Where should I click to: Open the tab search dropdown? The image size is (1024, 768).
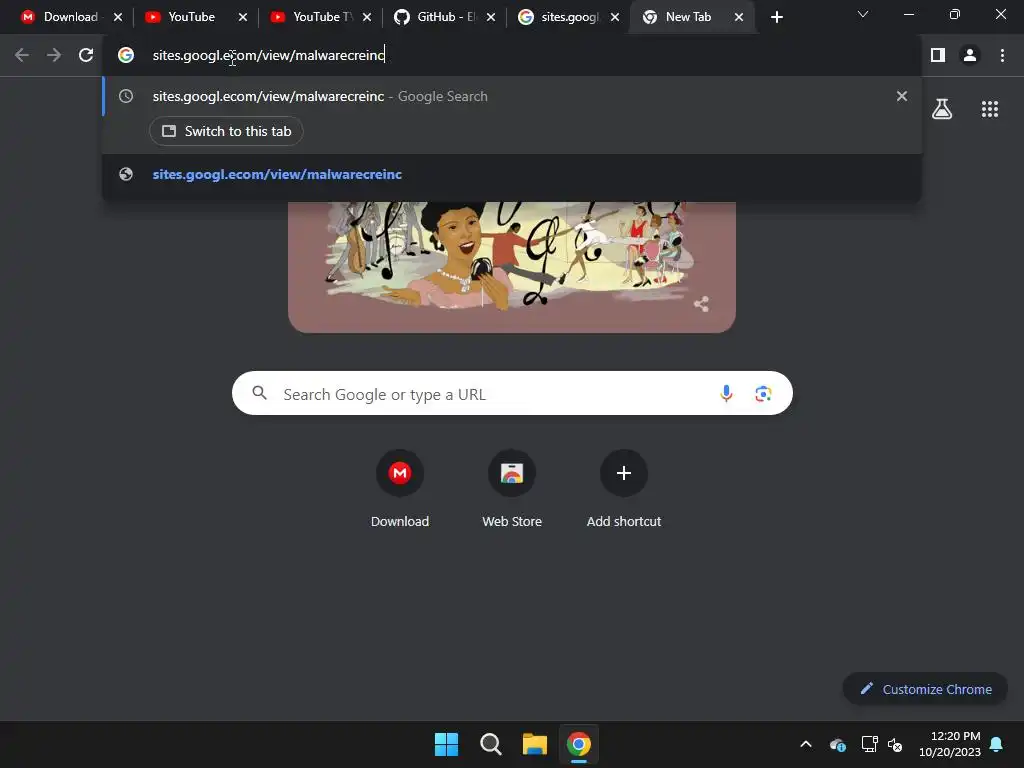point(863,14)
